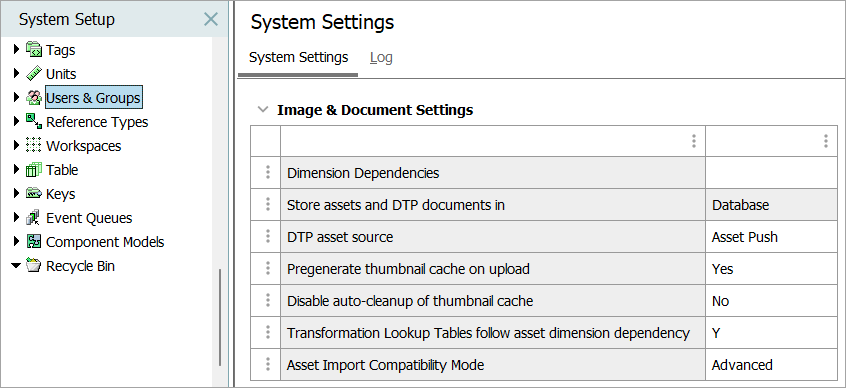Click the Database value cell
The height and width of the screenshot is (388, 846).
click(772, 205)
